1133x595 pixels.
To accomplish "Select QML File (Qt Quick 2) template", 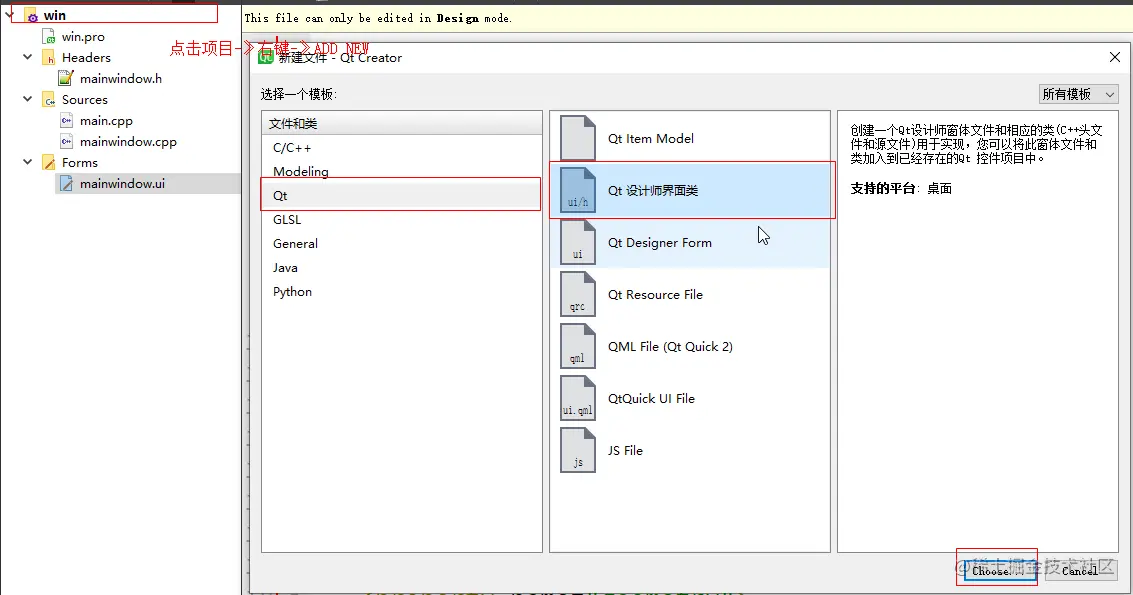I will tap(690, 346).
